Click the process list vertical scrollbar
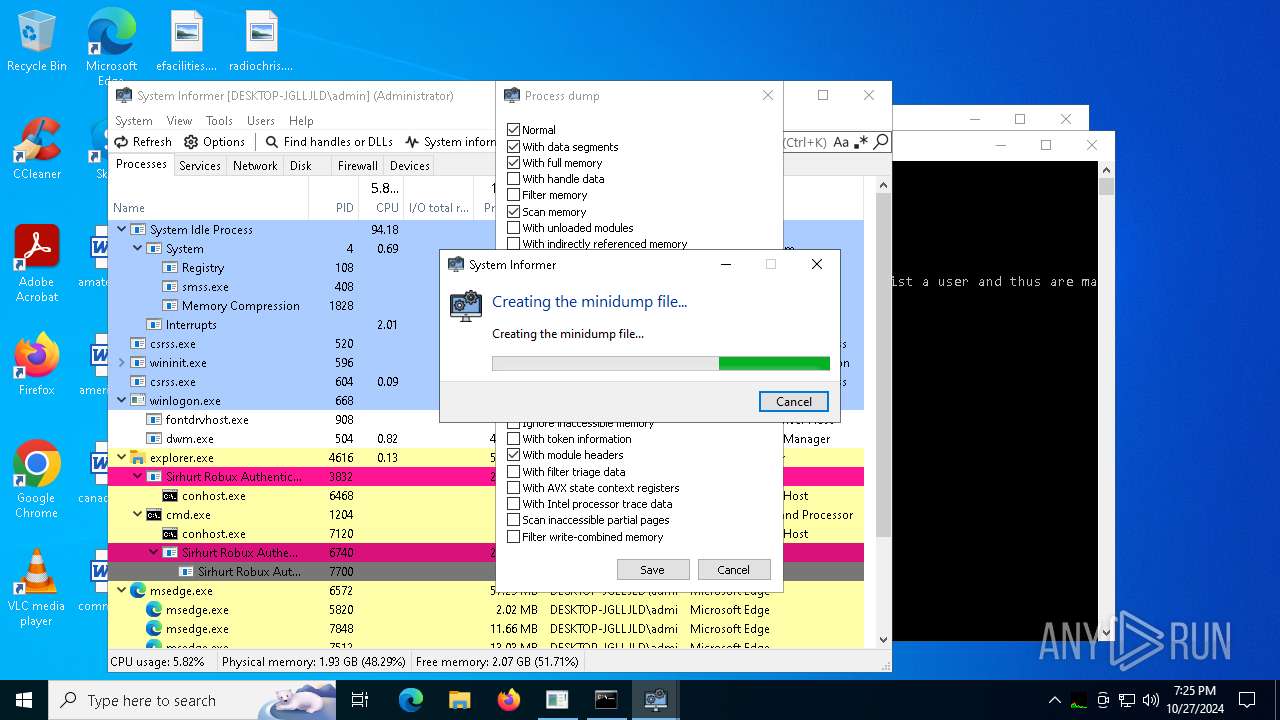The image size is (1280, 720). coord(884,410)
